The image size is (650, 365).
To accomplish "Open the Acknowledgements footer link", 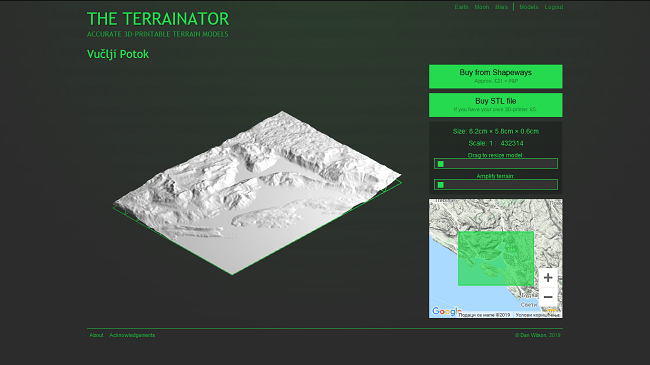I will tap(132, 335).
